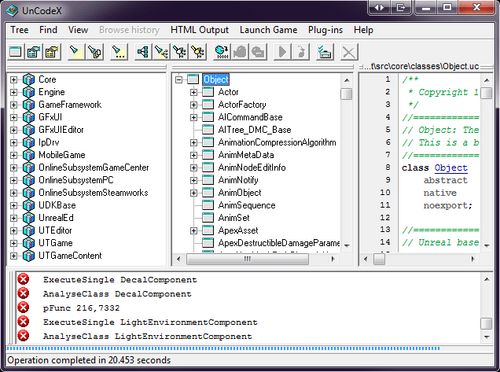Click the 'Operation completed' status bar text
The width and height of the screenshot is (500, 372).
(89, 360)
